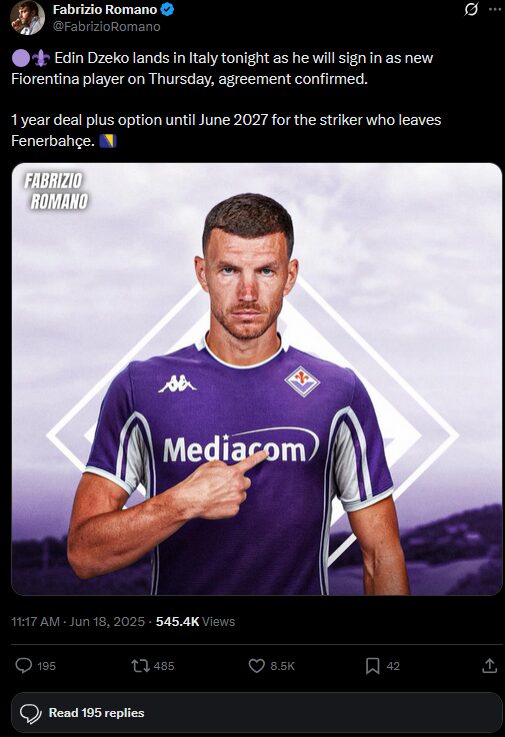The image size is (505, 737).
Task: Click the 195 replies count
Action: click(x=47, y=666)
